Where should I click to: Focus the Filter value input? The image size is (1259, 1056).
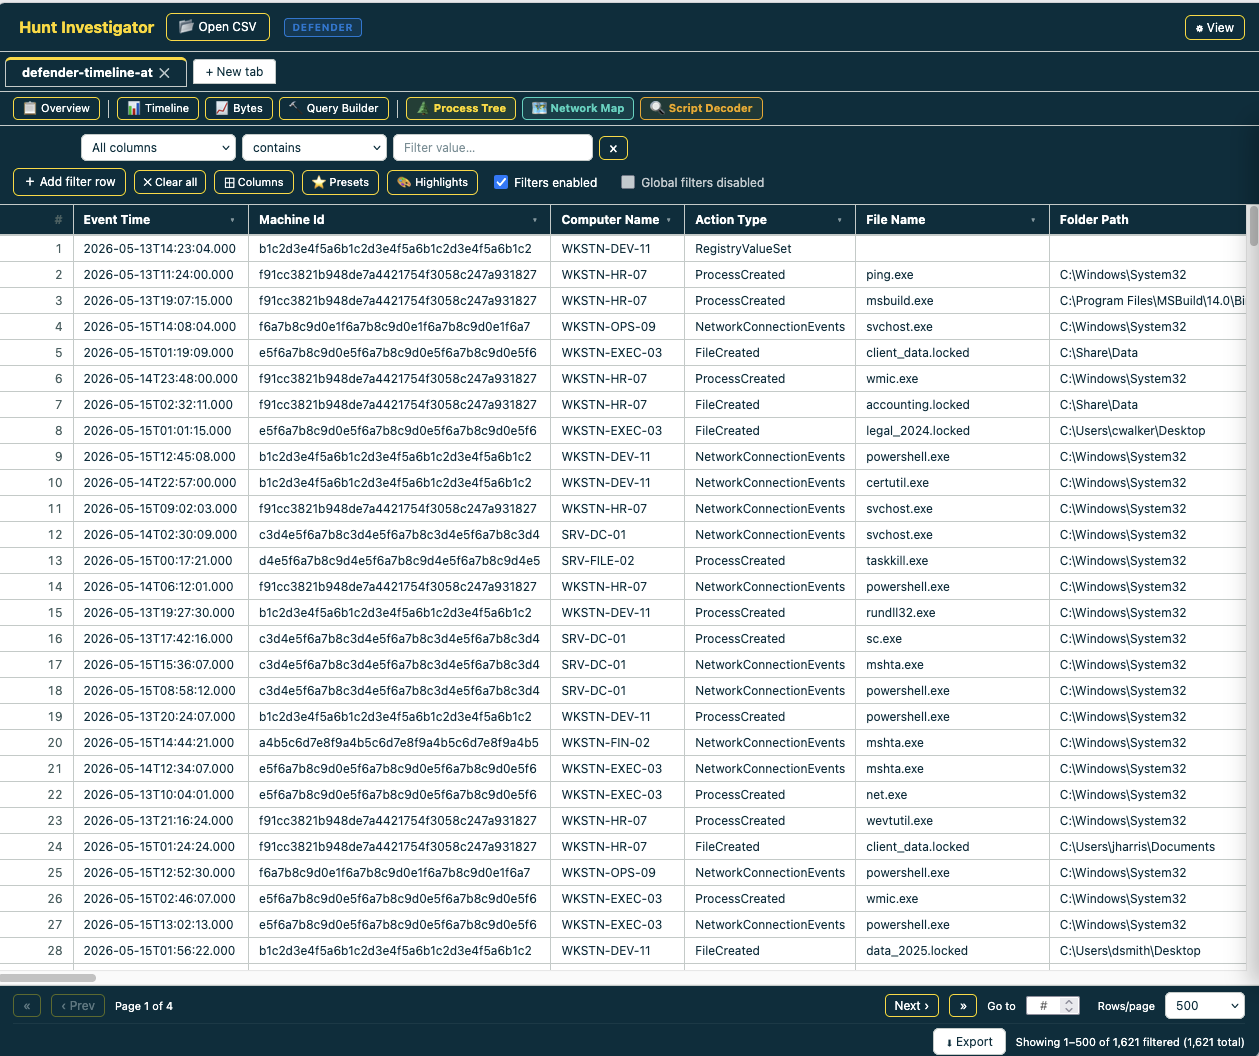(493, 148)
